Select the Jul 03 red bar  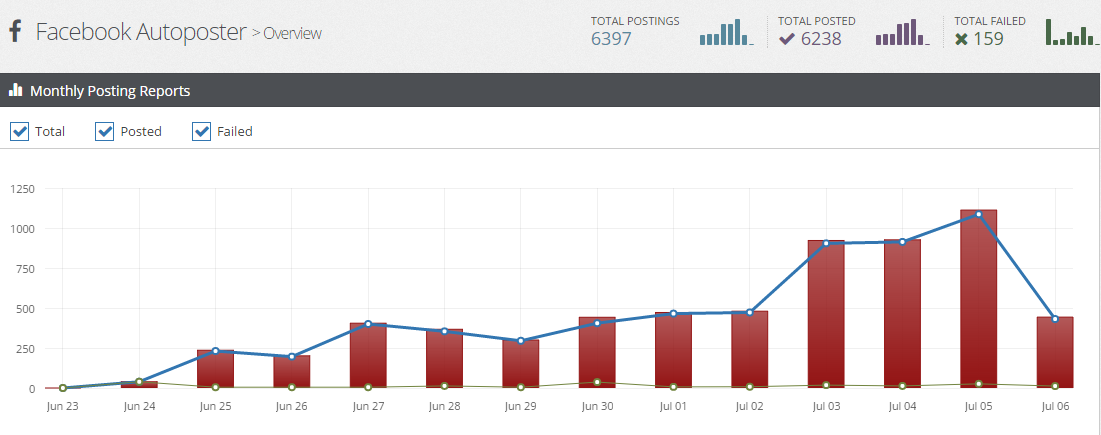pos(826,320)
